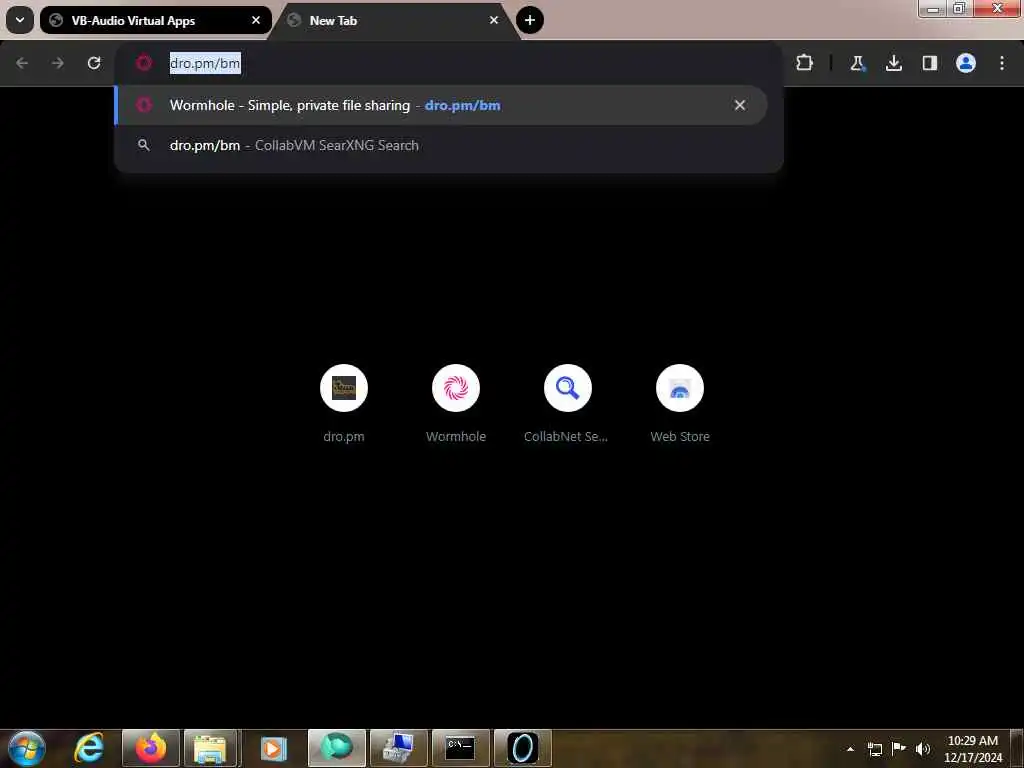1024x768 pixels.
Task: Open the dro.pm shortcut tile
Action: pos(344,404)
